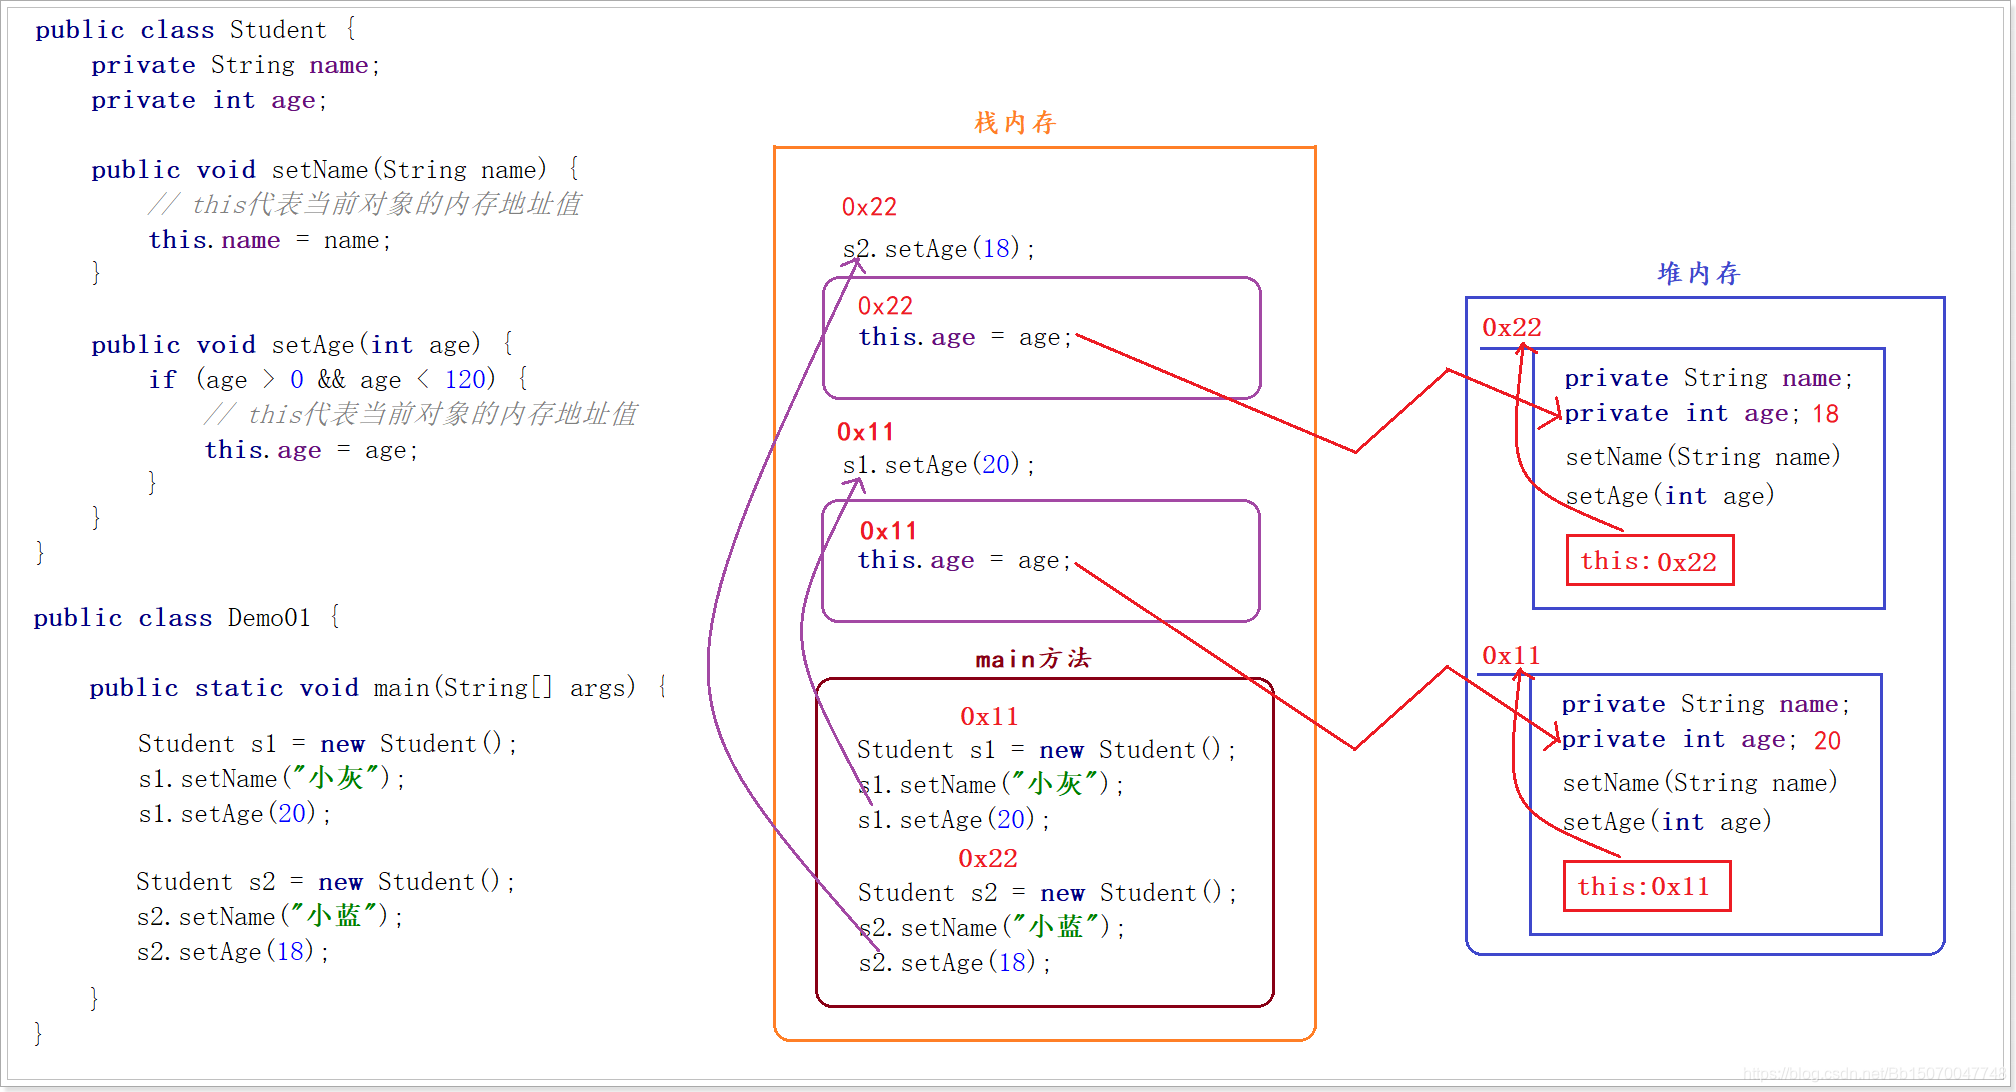
Task: Select 'private int age;' in the code listing
Action: click(209, 101)
